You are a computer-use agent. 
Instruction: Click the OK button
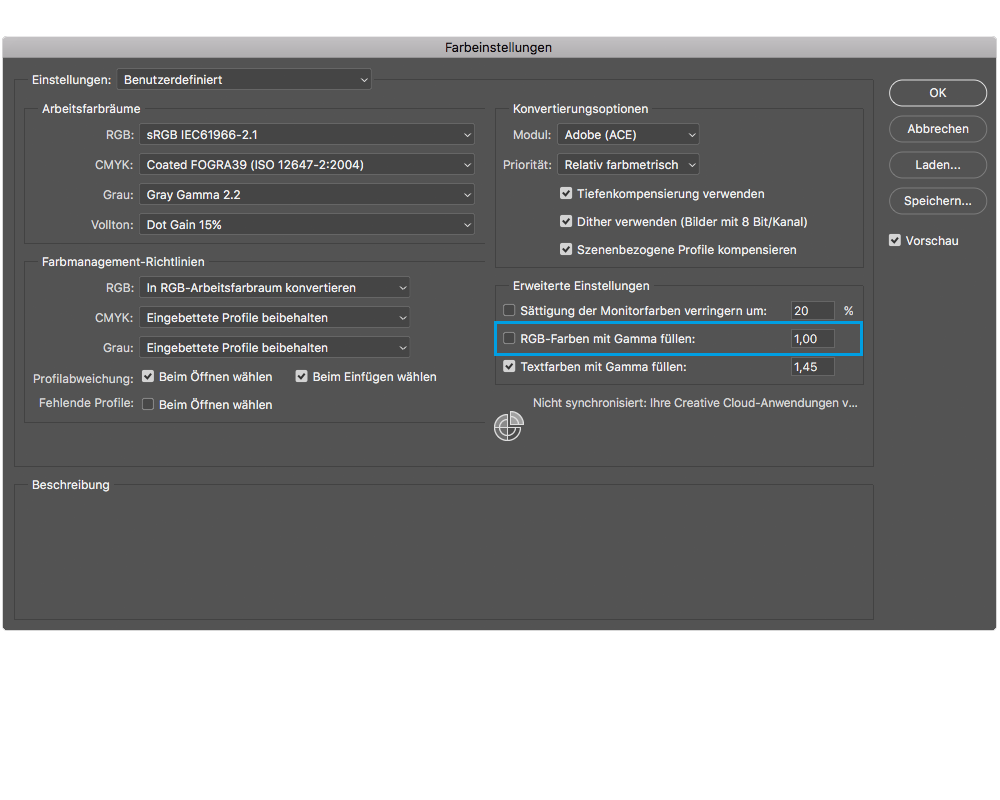click(x=937, y=93)
